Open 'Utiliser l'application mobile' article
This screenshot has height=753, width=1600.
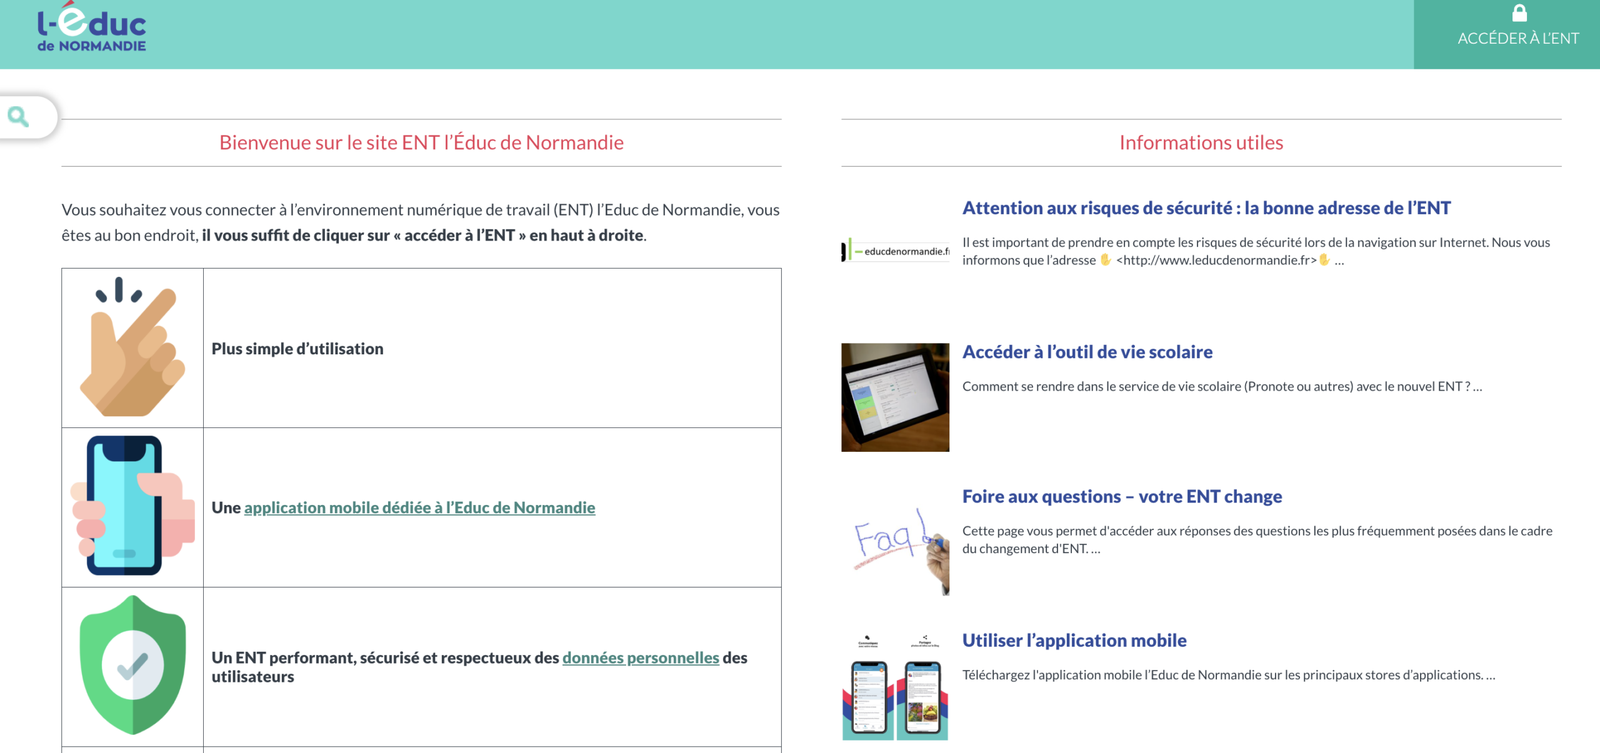click(x=1074, y=640)
